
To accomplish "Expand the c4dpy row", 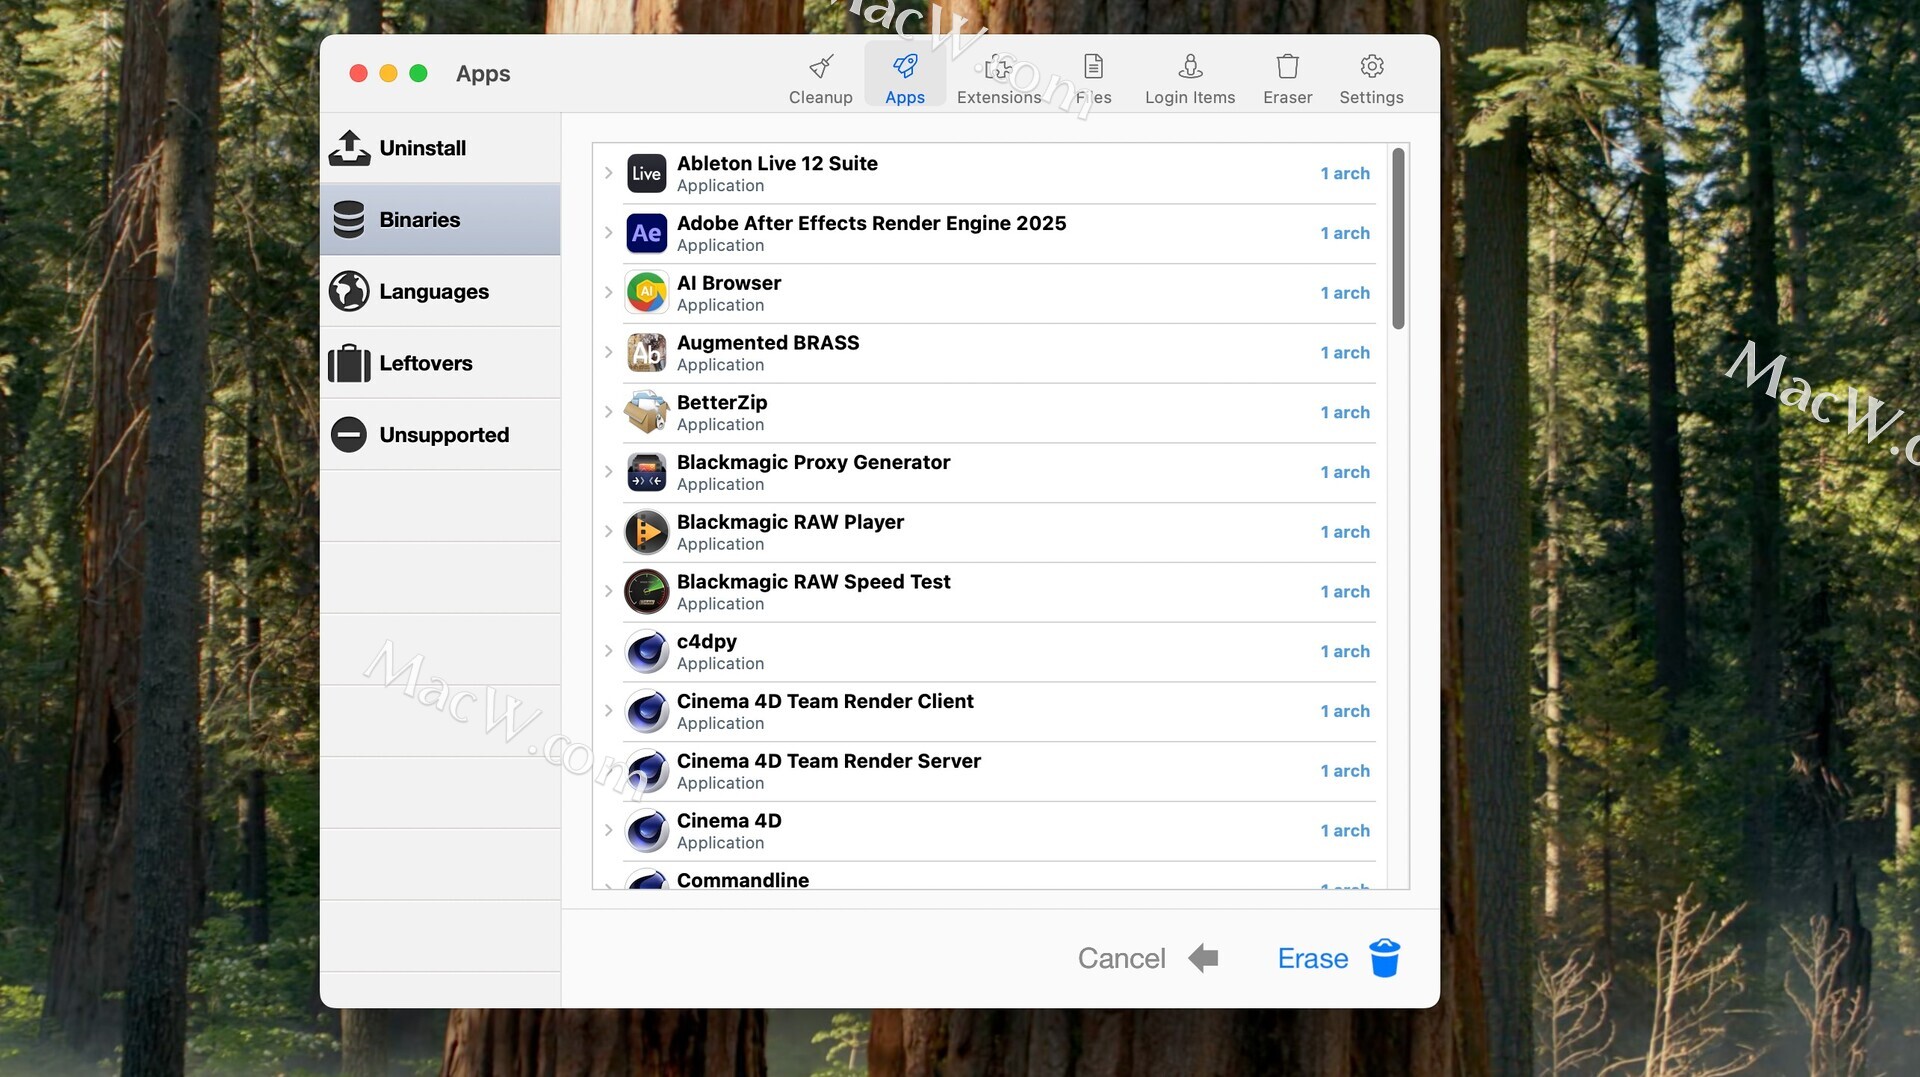I will 608,651.
